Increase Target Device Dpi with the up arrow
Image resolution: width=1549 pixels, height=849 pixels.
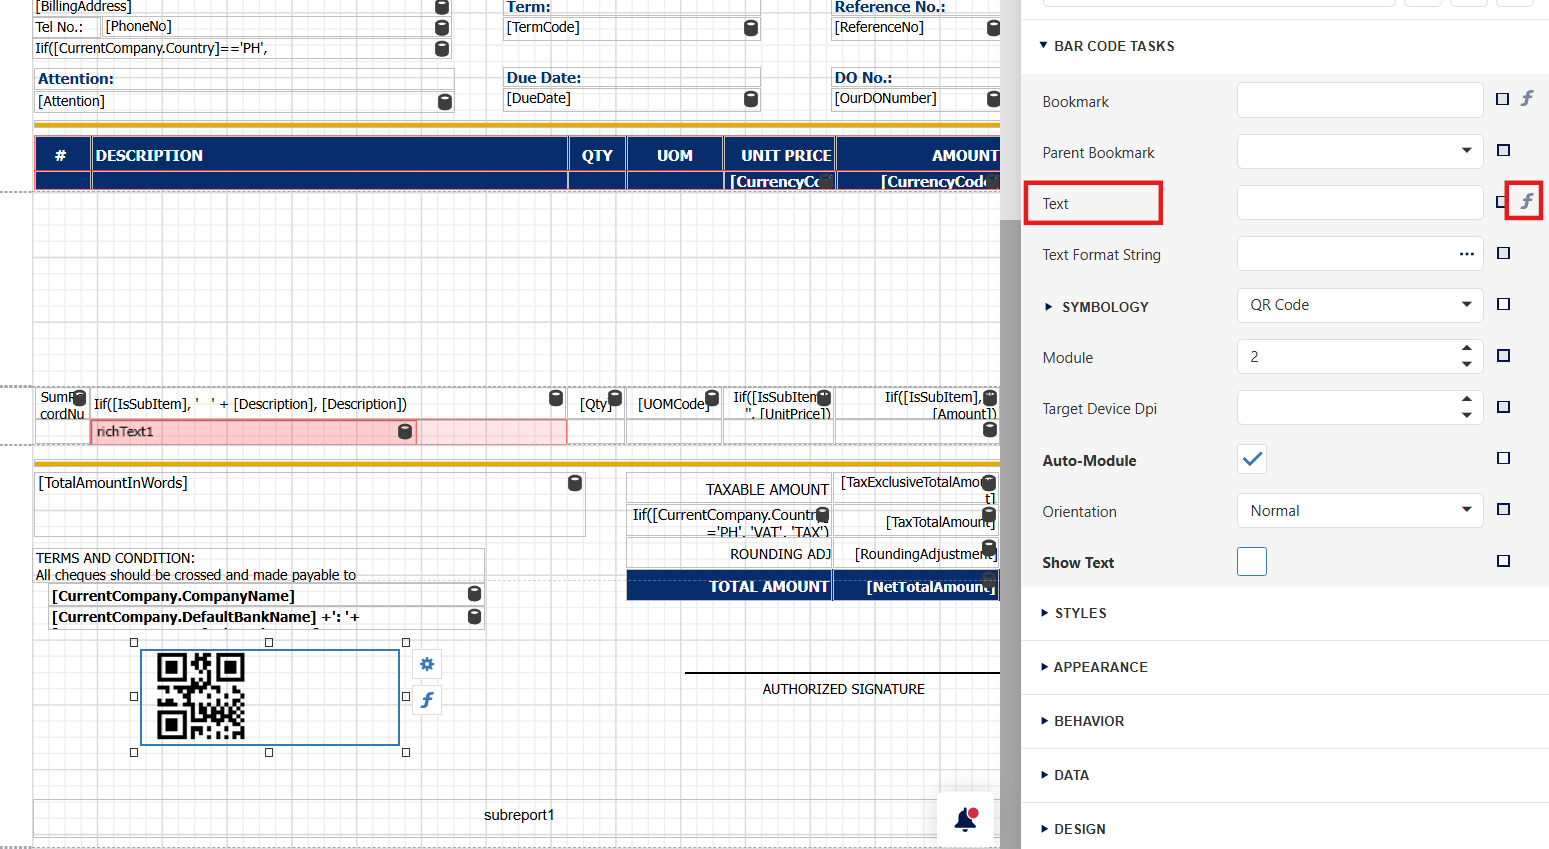pyautogui.click(x=1467, y=399)
